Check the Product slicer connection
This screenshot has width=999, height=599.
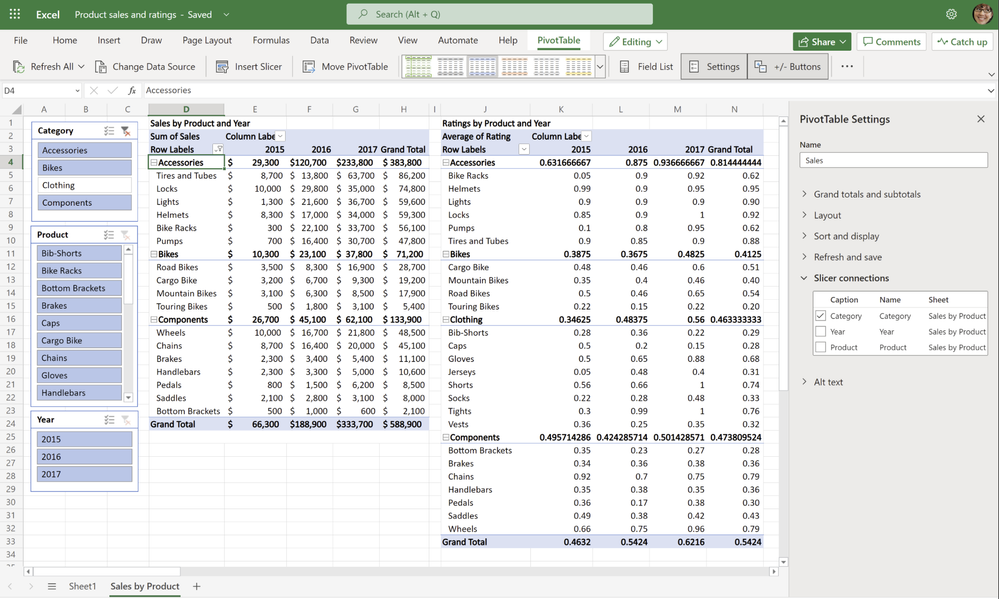pyautogui.click(x=821, y=348)
